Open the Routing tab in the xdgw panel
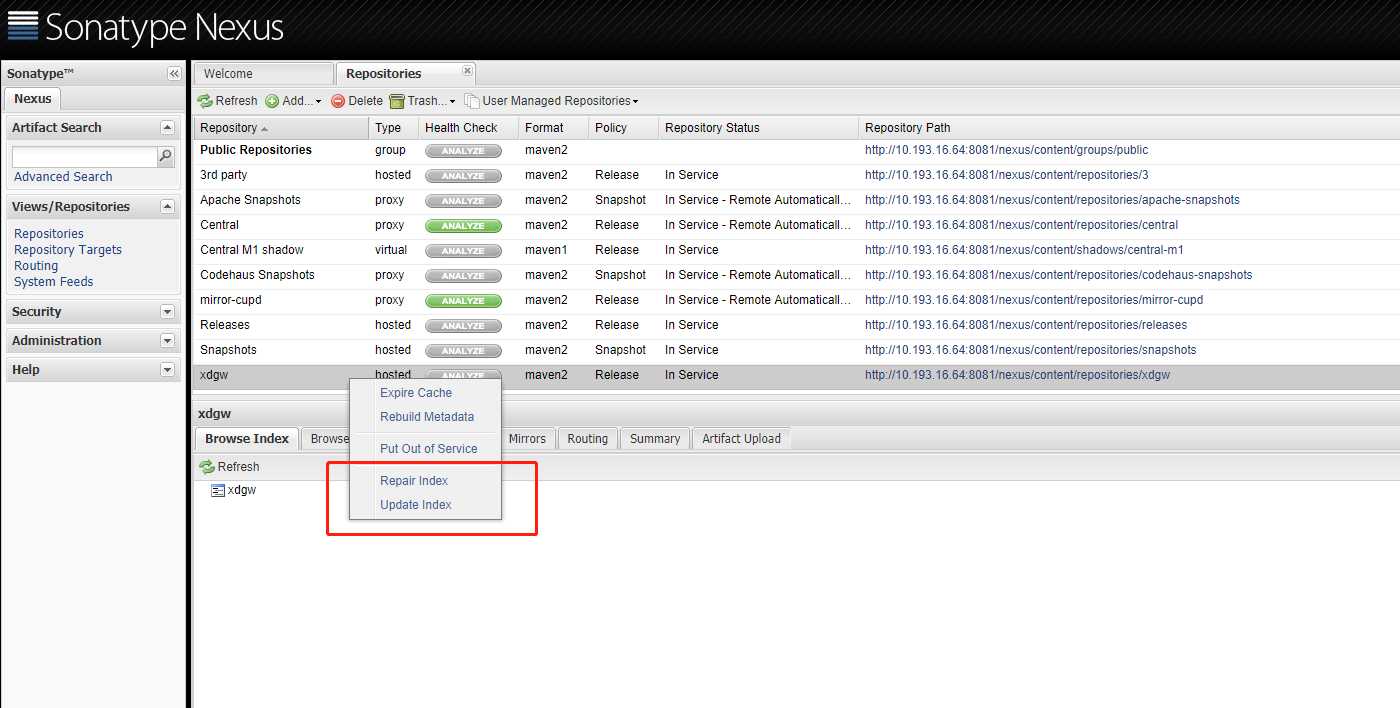 [x=587, y=439]
